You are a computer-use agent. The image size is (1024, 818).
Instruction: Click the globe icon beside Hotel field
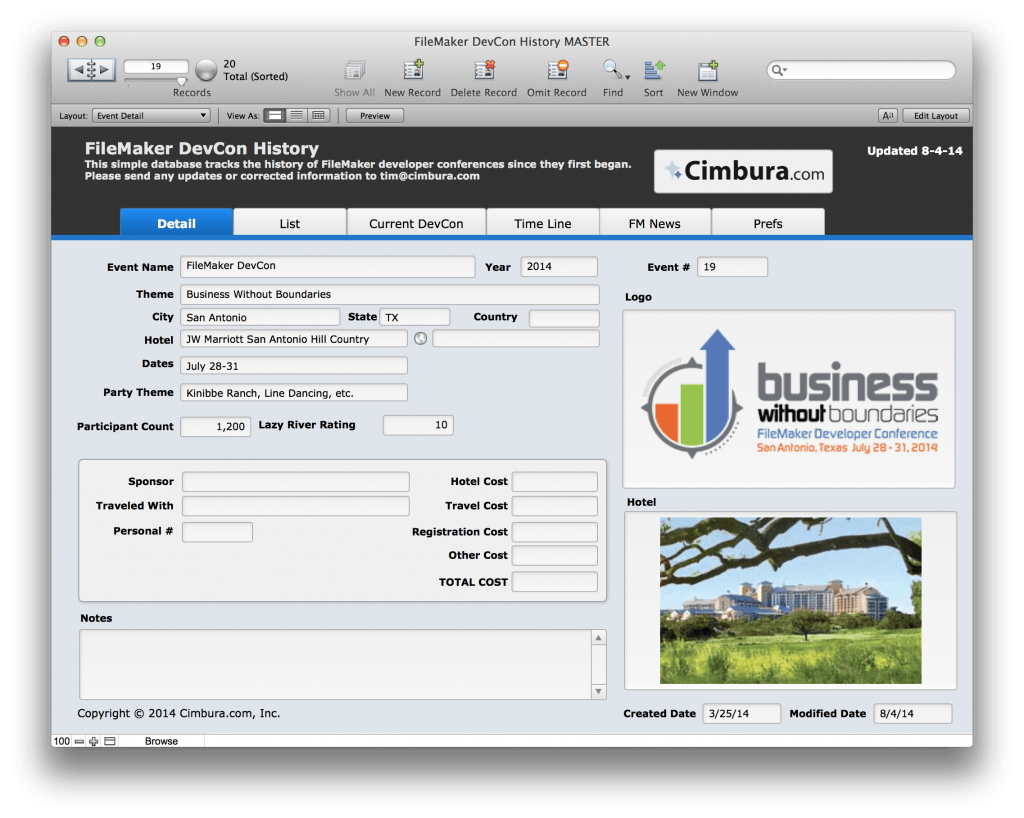tap(420, 339)
